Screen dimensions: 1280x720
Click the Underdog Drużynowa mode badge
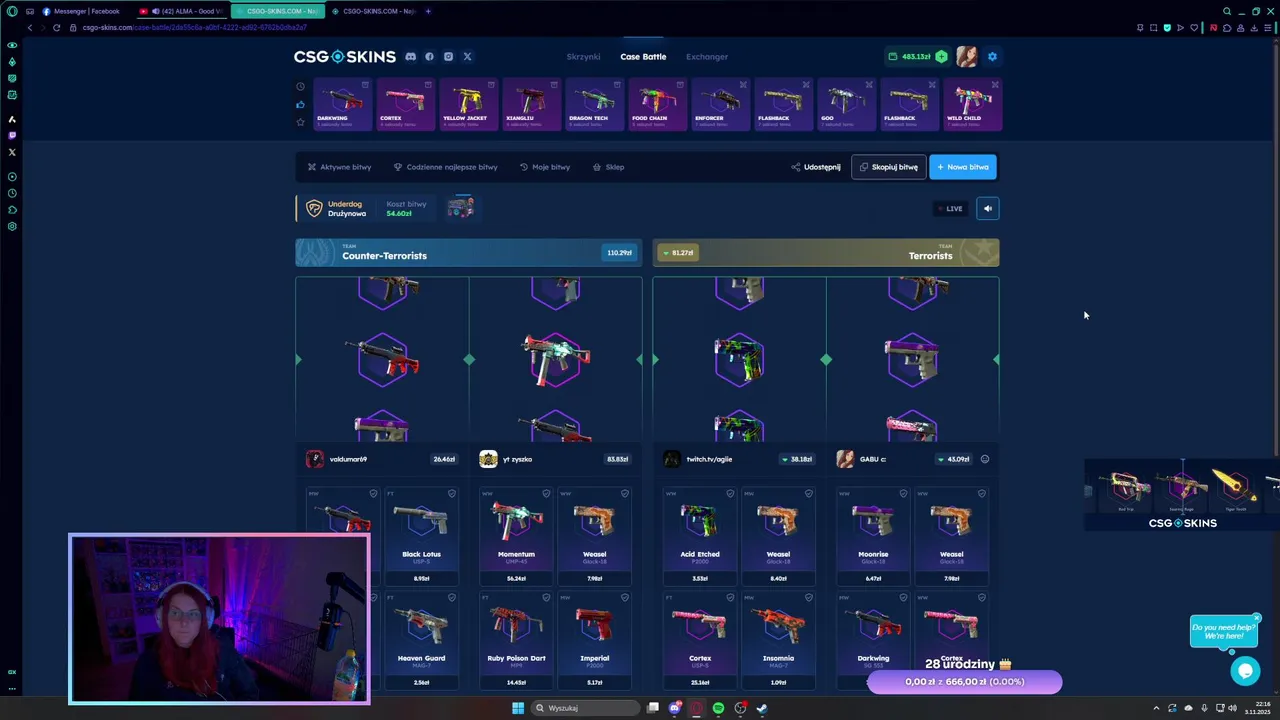pos(336,208)
